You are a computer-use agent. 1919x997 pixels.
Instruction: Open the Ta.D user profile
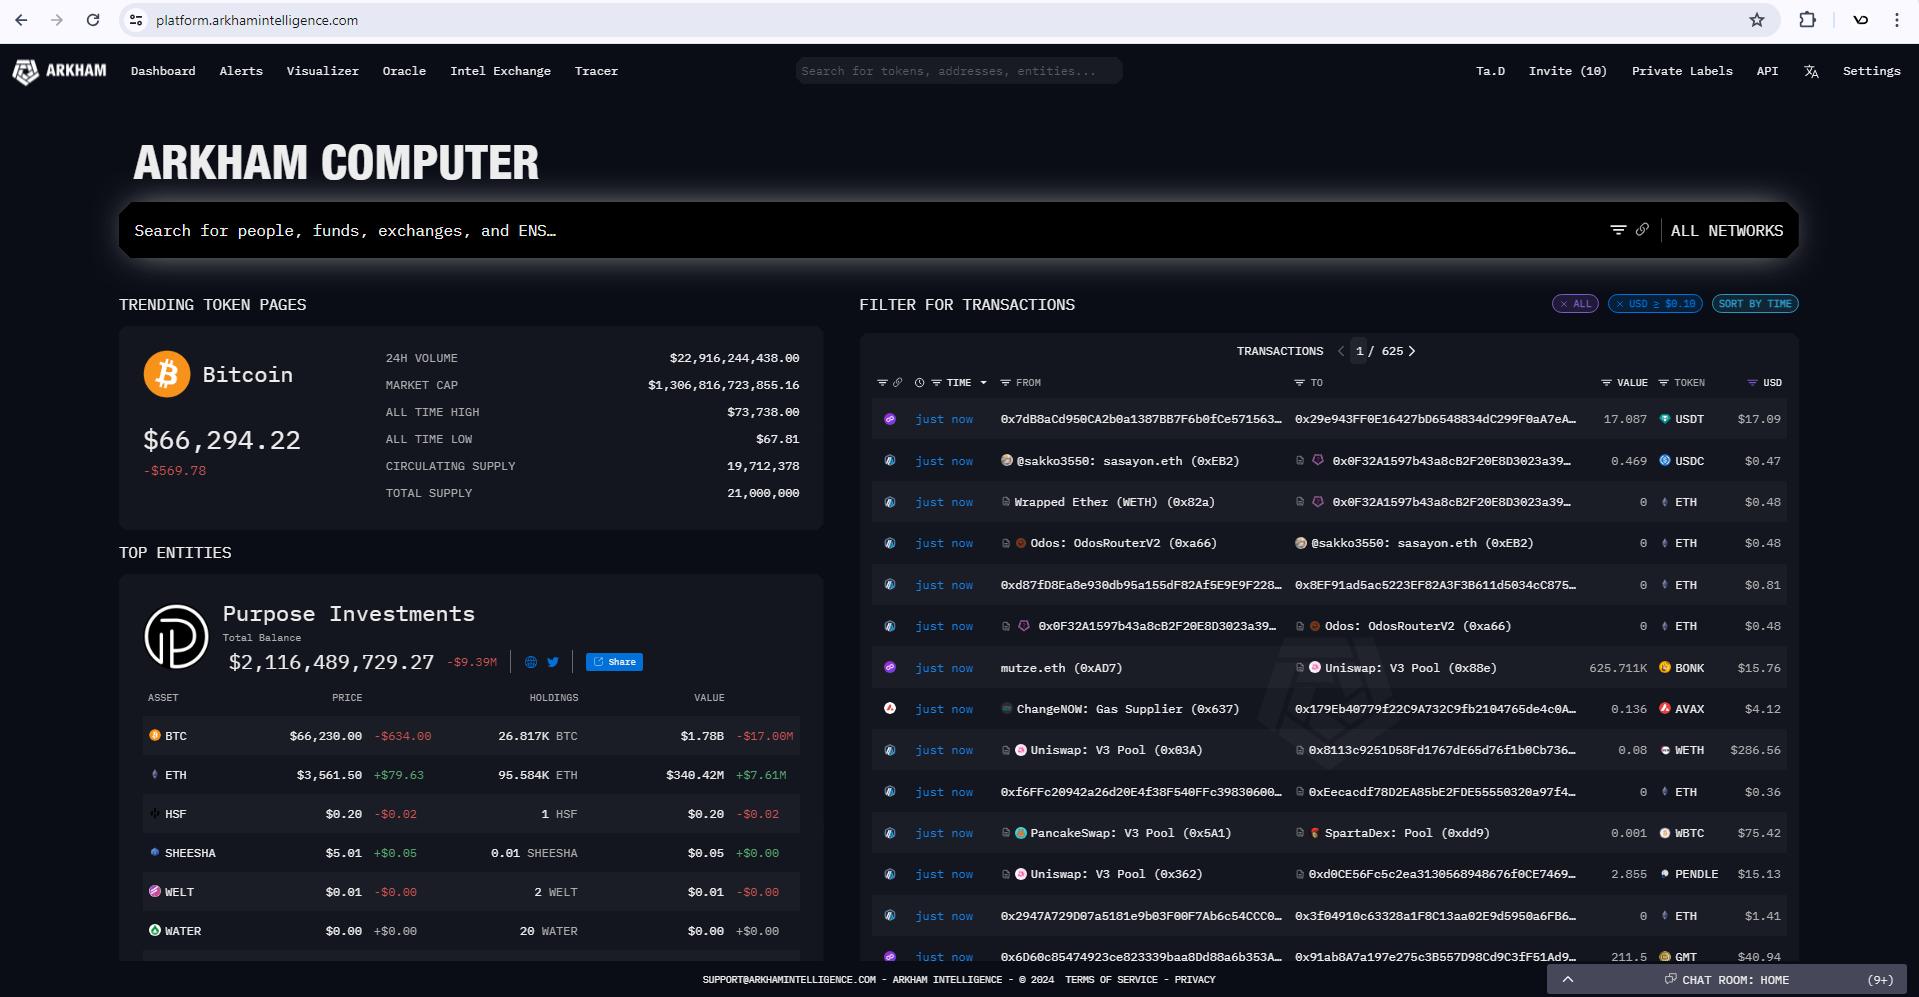pos(1490,71)
